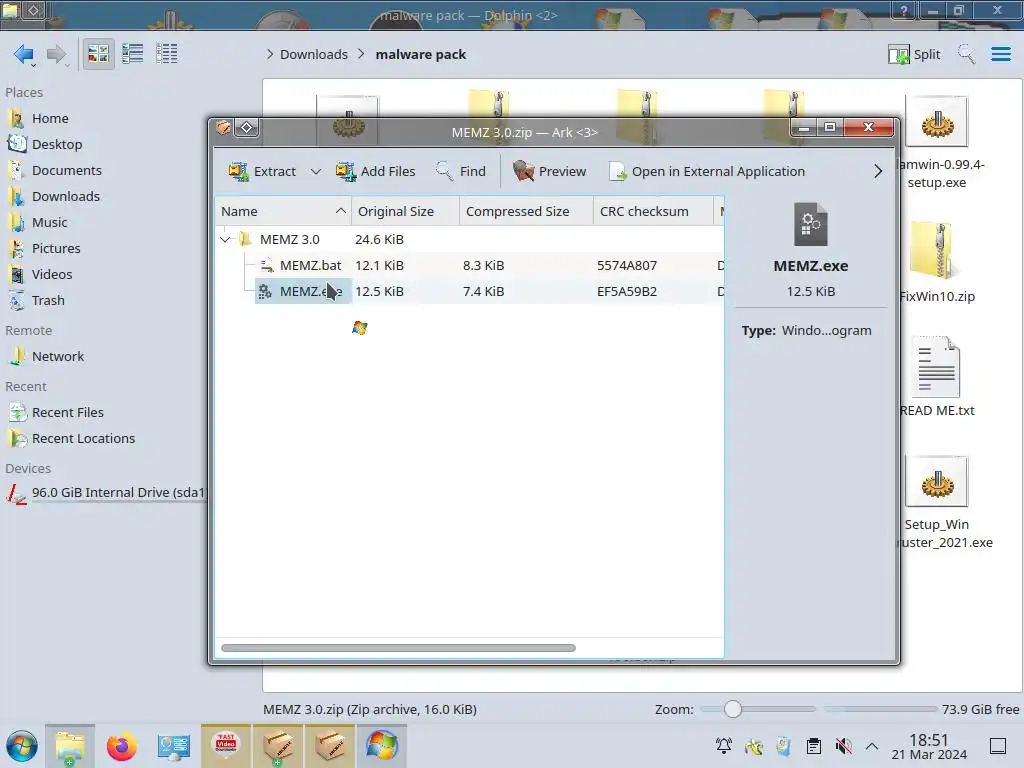The image size is (1024, 768).
Task: Click the notifications bell tray icon
Action: pos(724,746)
